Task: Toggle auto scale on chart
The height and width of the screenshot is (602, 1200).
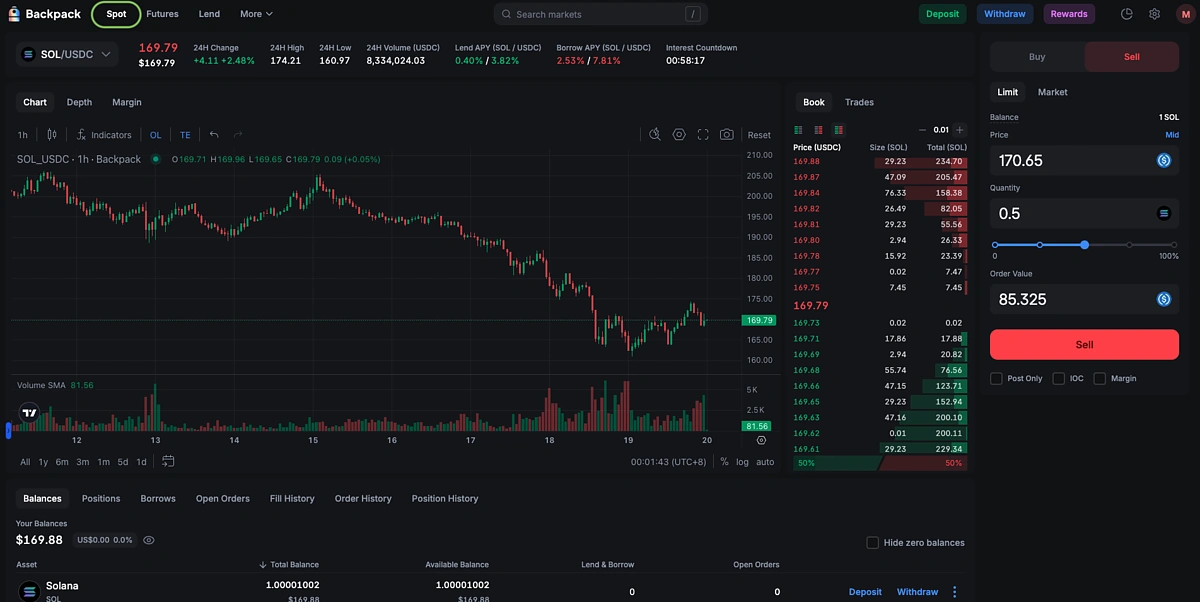Action: pos(765,462)
